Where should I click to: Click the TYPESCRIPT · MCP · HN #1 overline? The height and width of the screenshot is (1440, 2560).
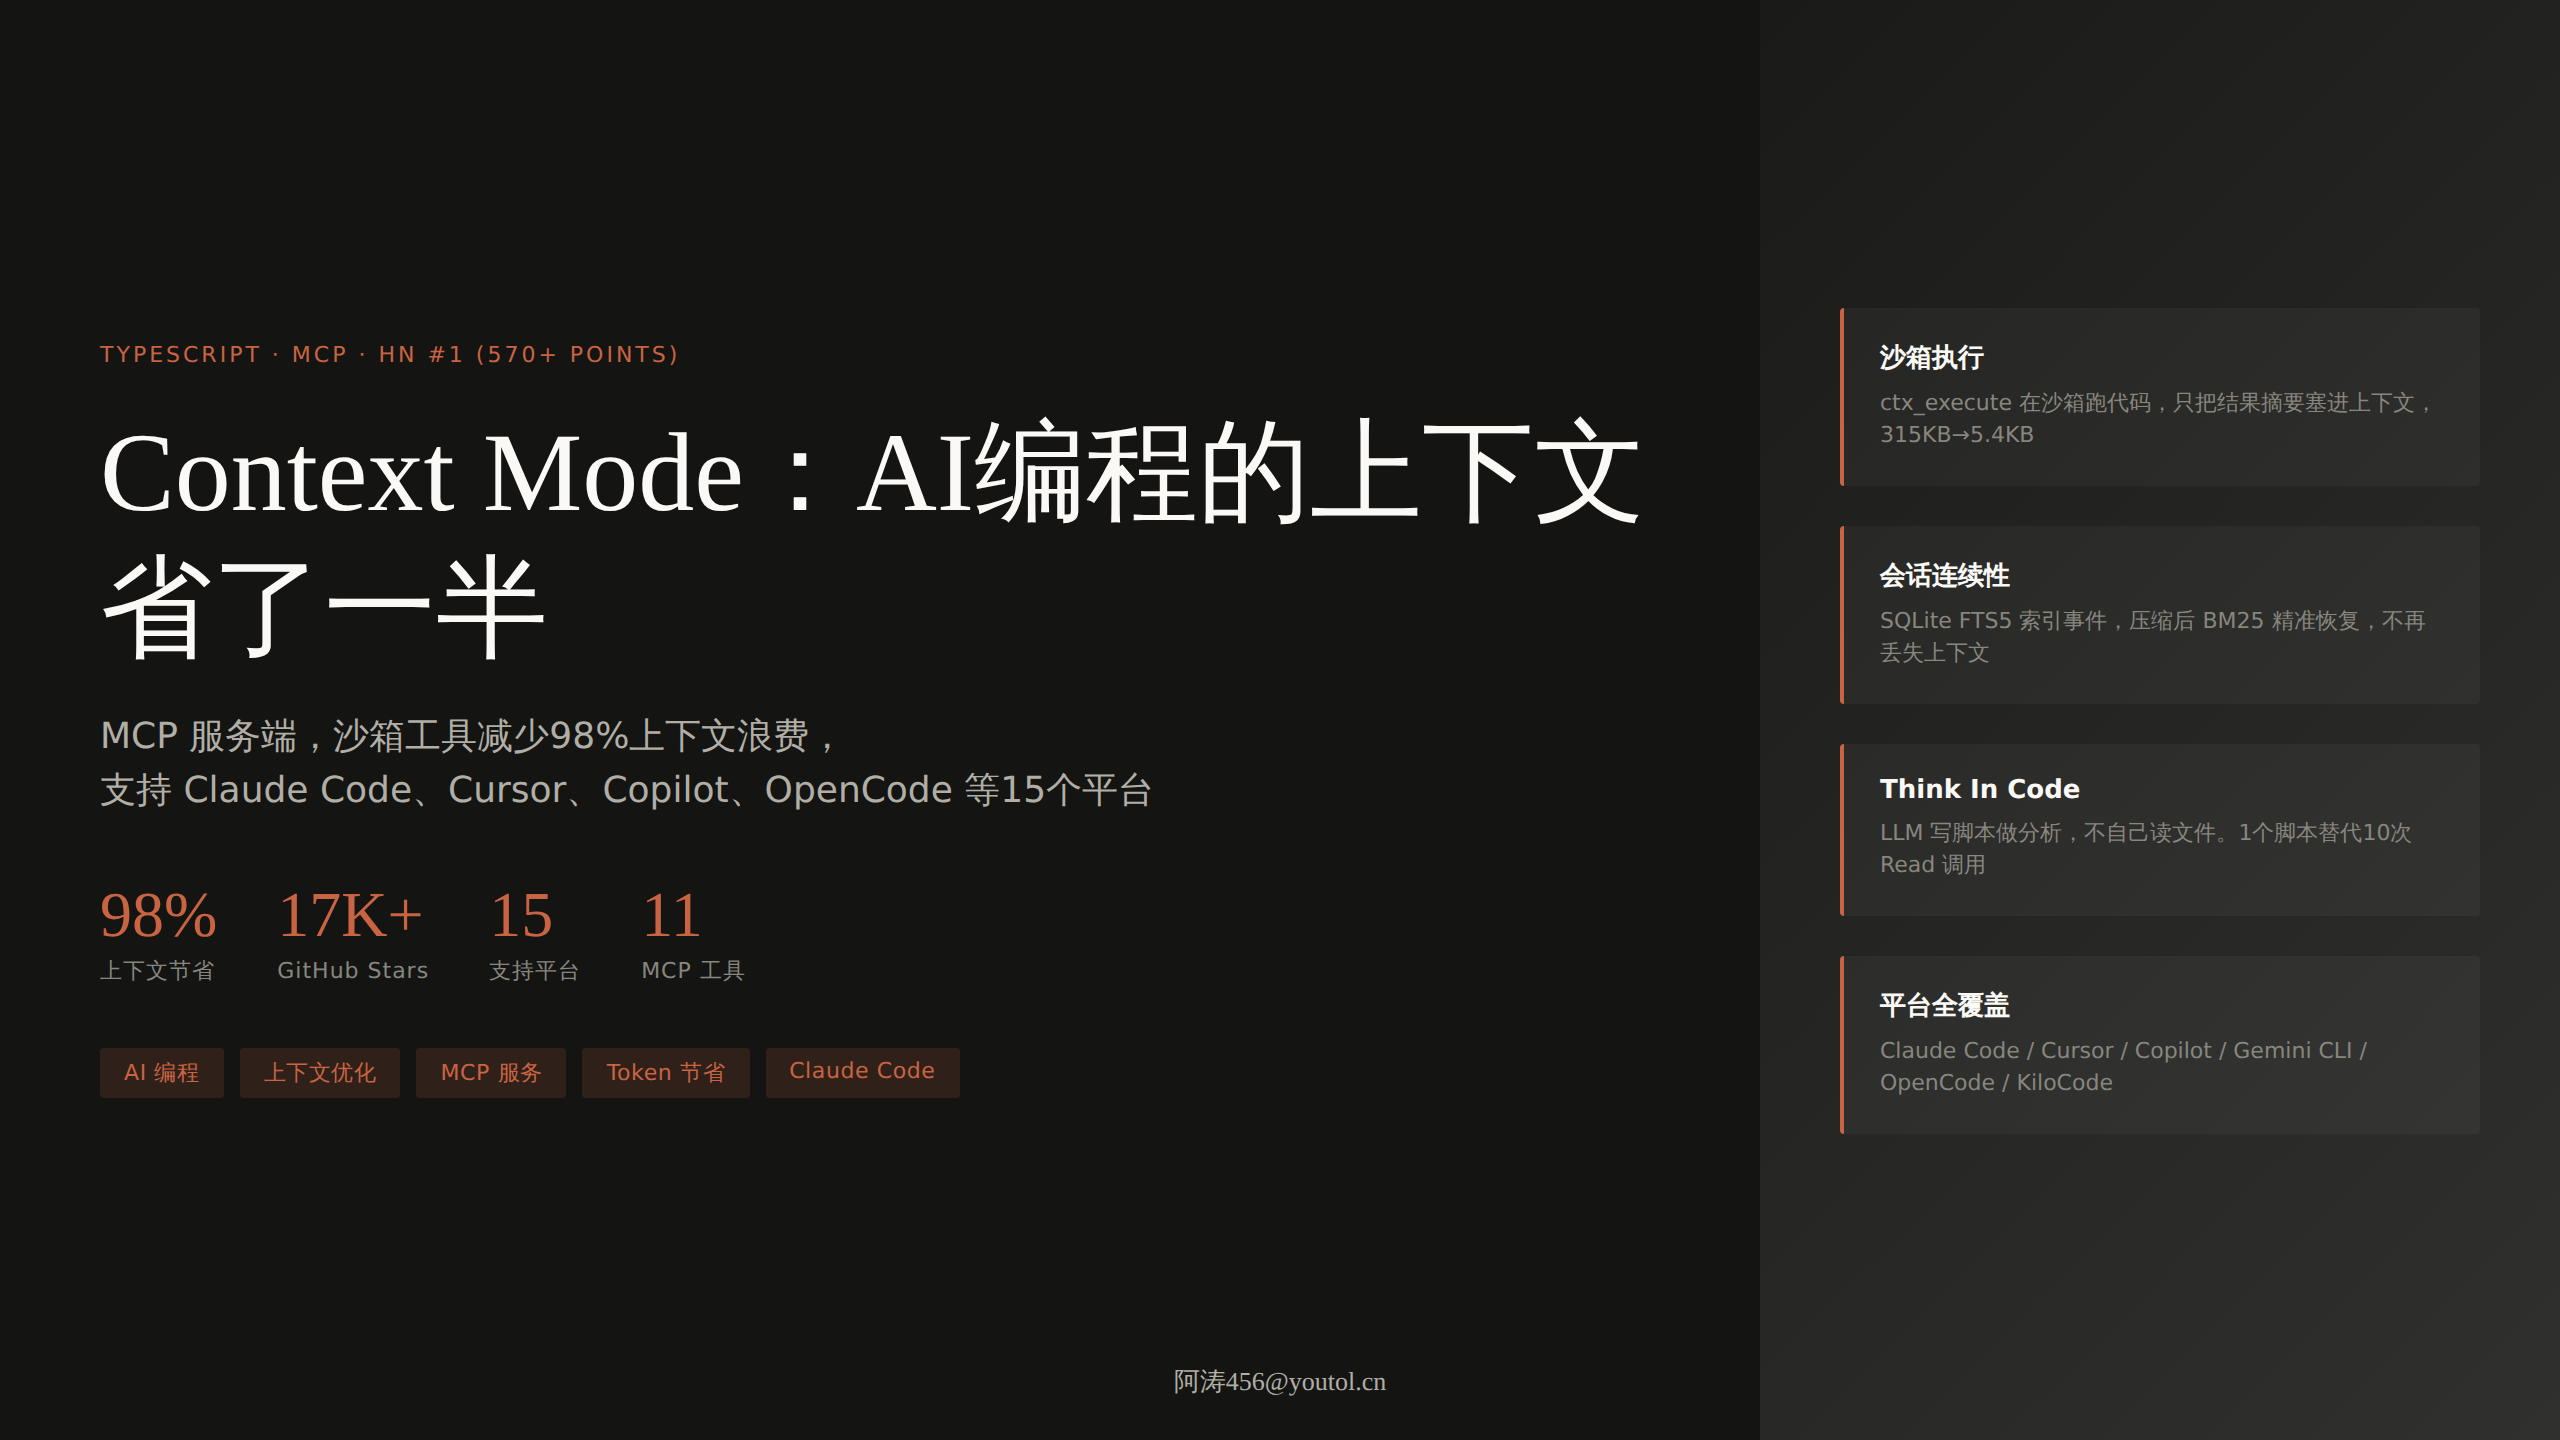(x=390, y=355)
